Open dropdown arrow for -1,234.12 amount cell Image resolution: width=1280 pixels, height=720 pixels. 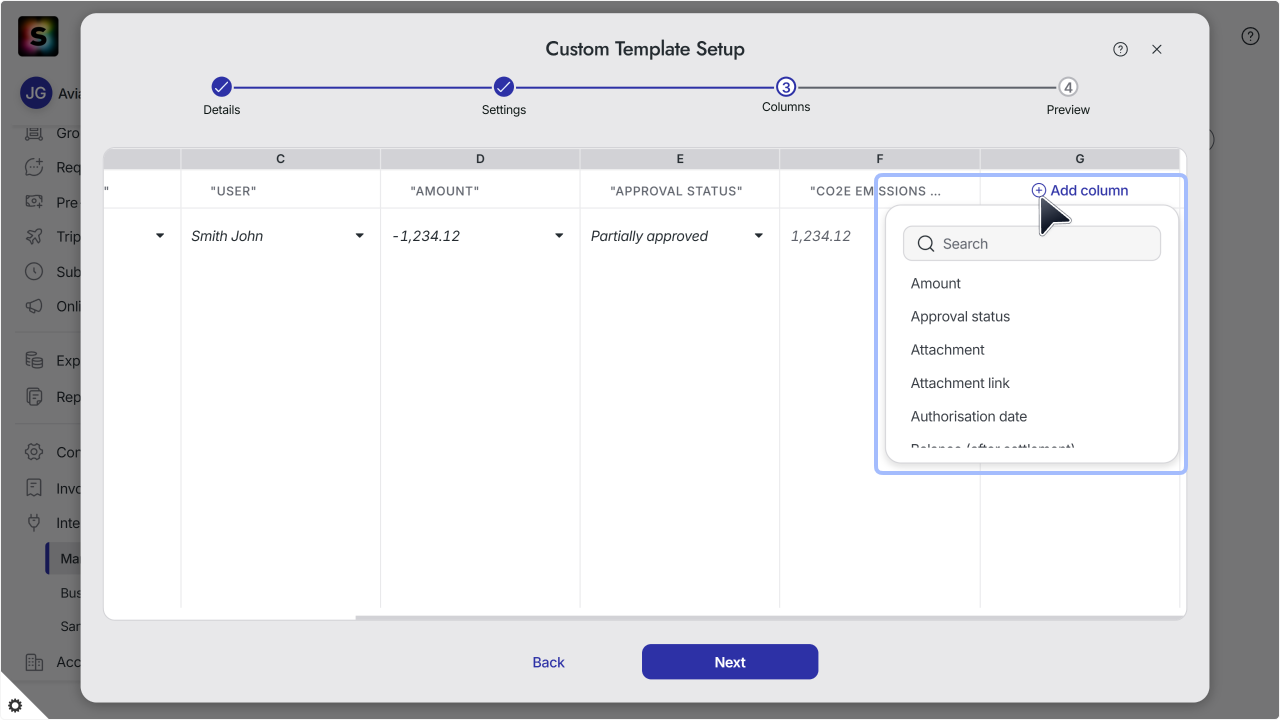(x=559, y=236)
